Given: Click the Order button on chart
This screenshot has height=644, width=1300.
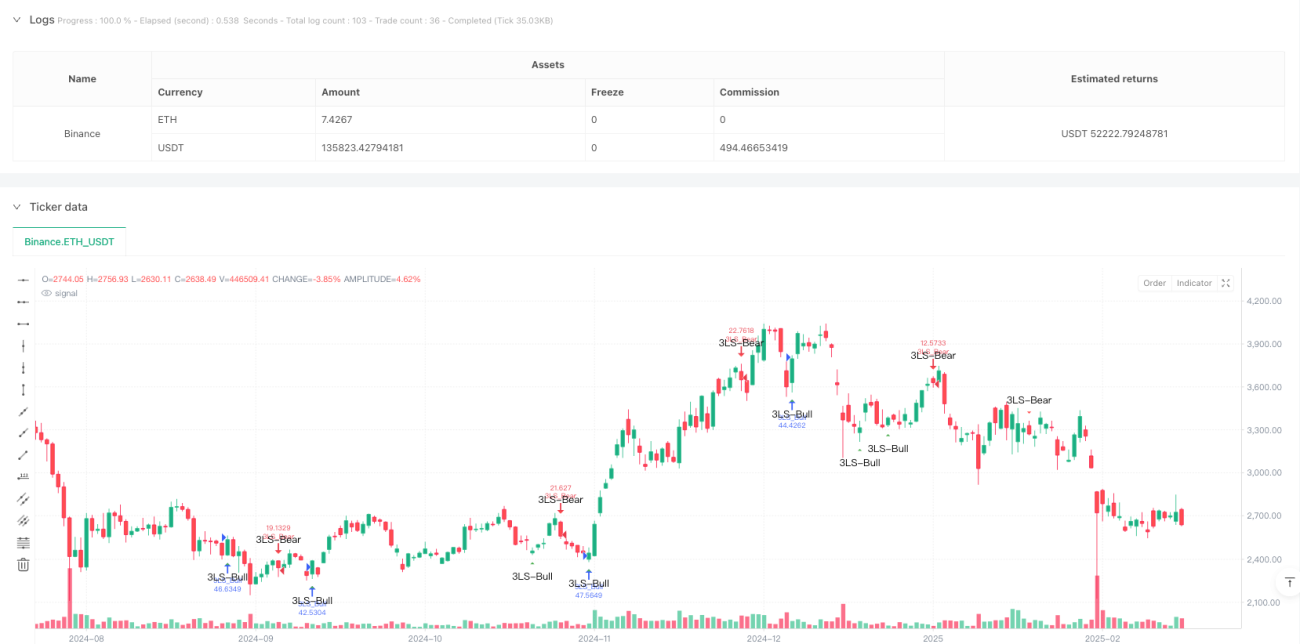Looking at the screenshot, I should pyautogui.click(x=1154, y=283).
